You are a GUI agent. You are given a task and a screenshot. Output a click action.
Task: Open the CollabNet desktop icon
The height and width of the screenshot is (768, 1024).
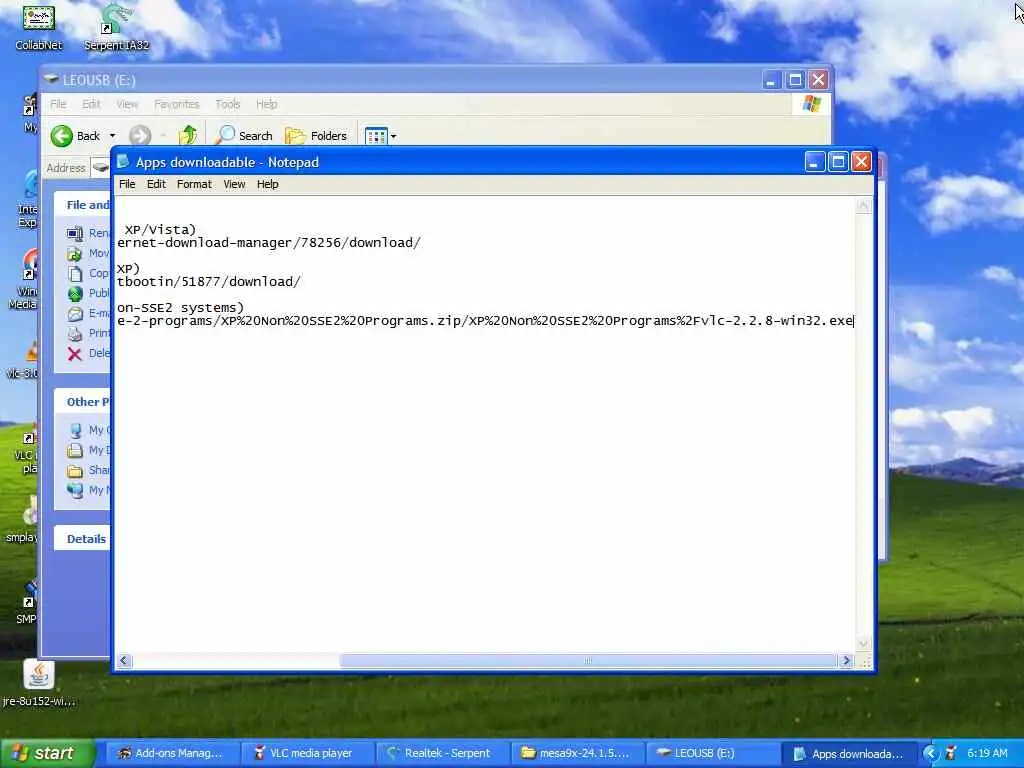click(x=39, y=26)
